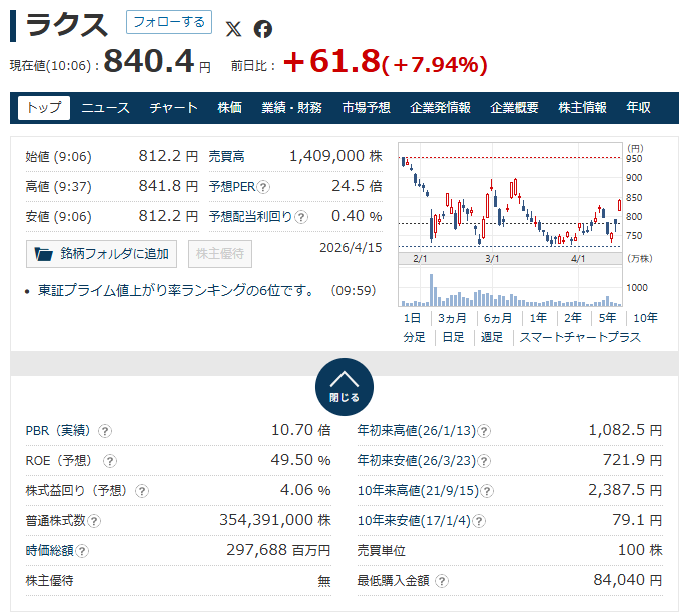Switch chart to 5年 range
Viewport: 680px width, 614px height.
(607, 318)
